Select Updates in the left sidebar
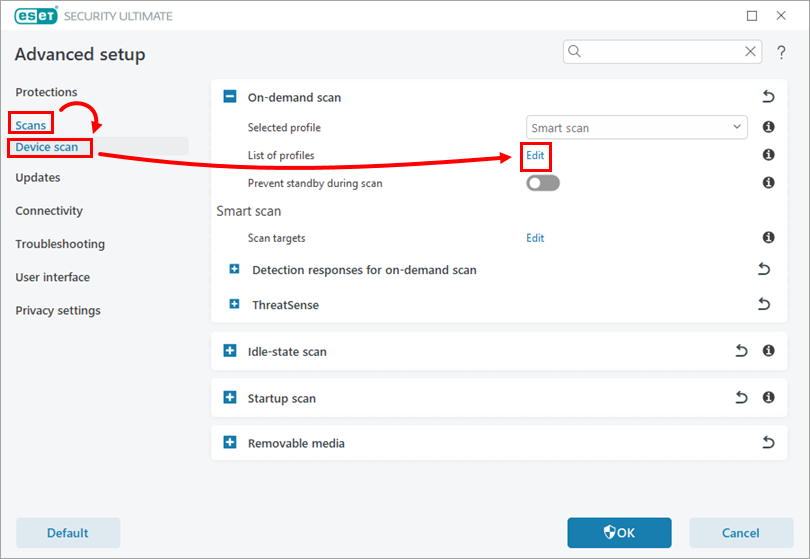810x559 pixels. [38, 177]
